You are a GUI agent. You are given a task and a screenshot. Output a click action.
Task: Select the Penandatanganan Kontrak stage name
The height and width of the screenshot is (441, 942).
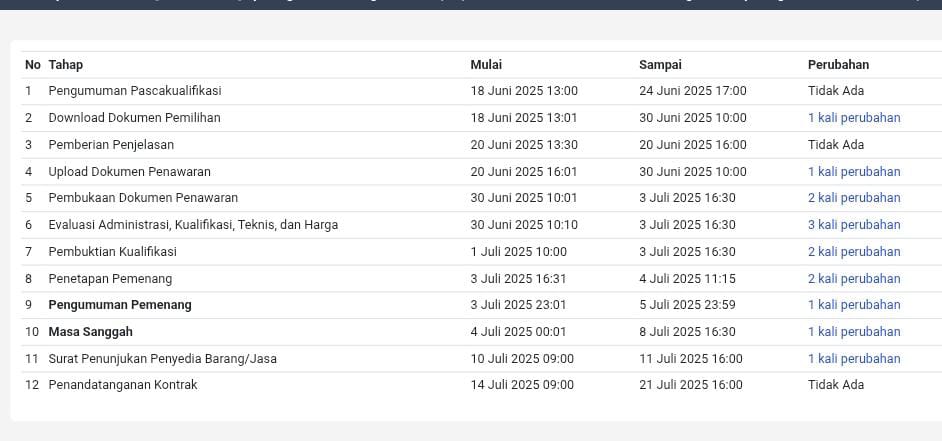coord(123,385)
